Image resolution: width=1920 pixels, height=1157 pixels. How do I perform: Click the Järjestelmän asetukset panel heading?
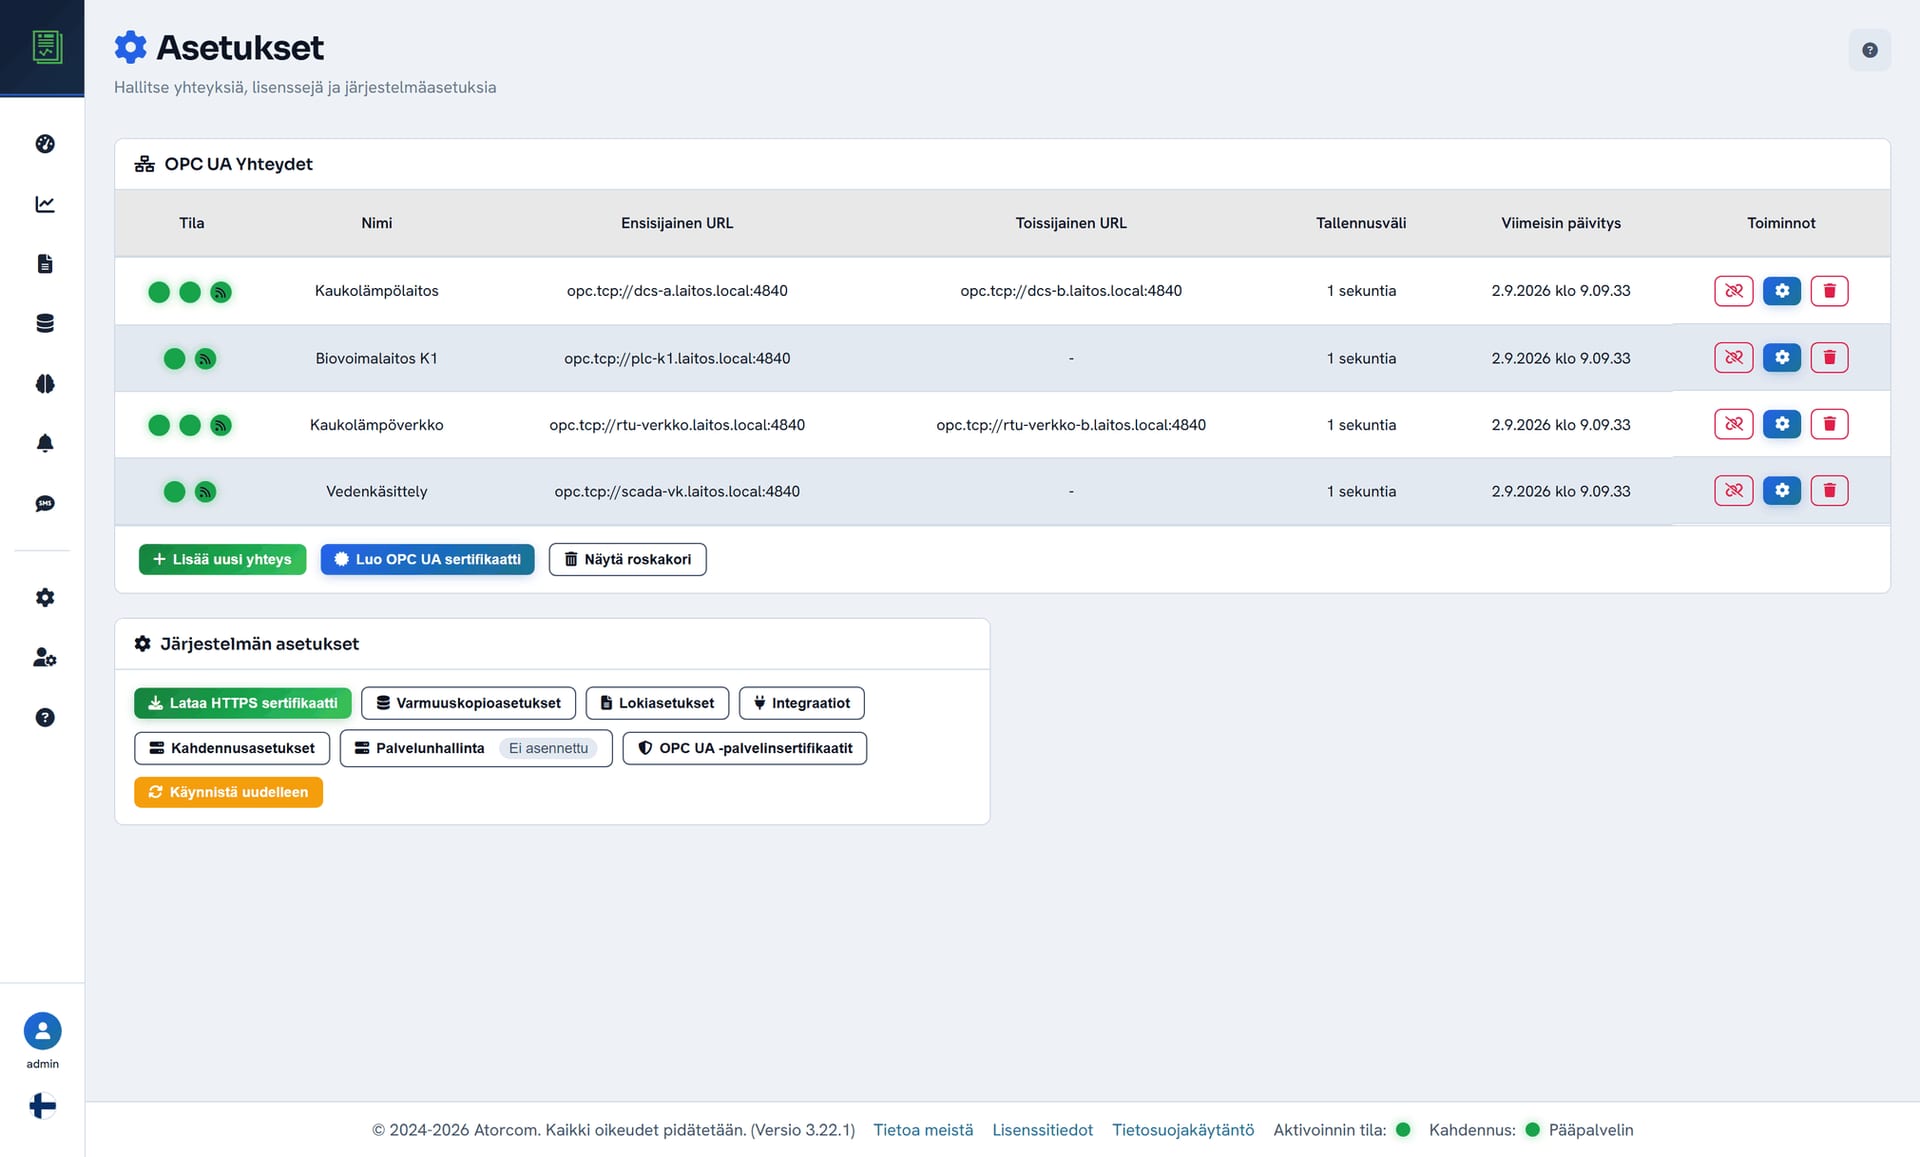[x=259, y=644]
